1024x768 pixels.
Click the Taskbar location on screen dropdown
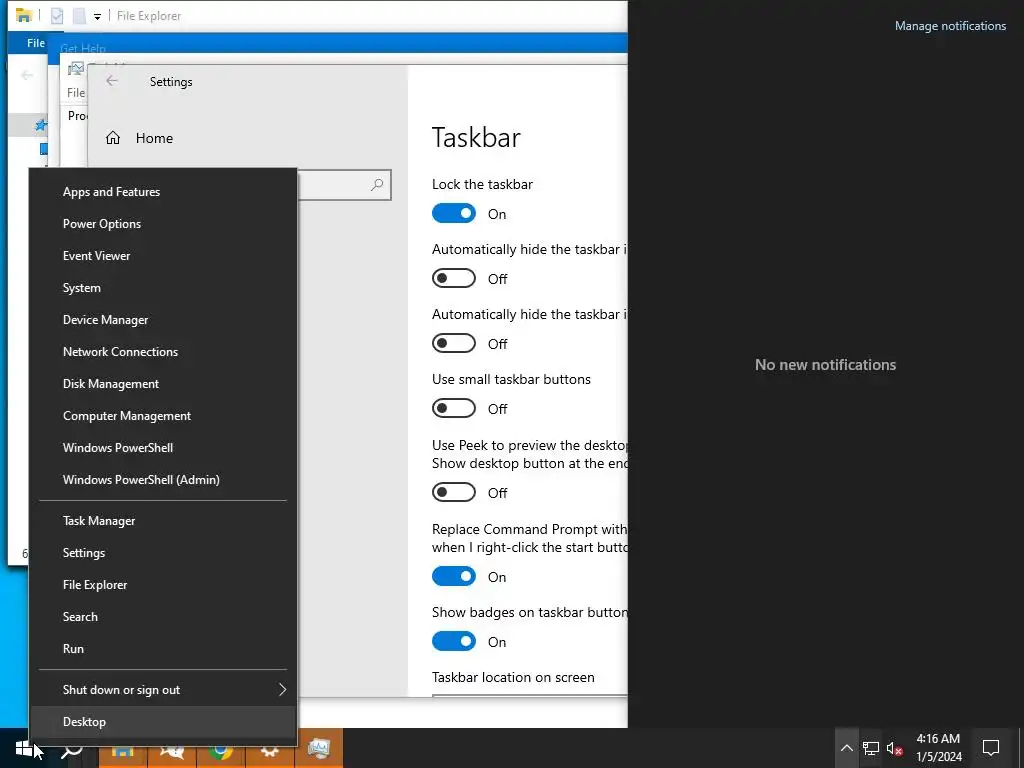coord(530,696)
